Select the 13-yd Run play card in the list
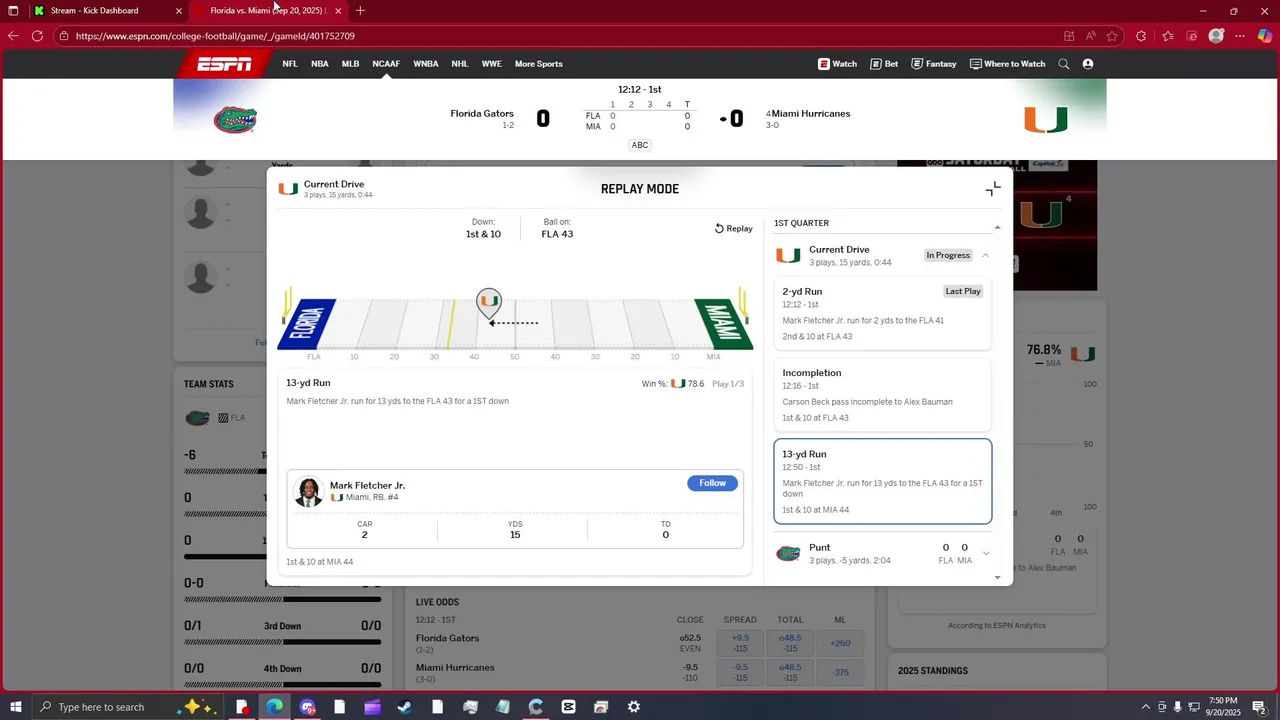The width and height of the screenshot is (1280, 720). [x=883, y=481]
